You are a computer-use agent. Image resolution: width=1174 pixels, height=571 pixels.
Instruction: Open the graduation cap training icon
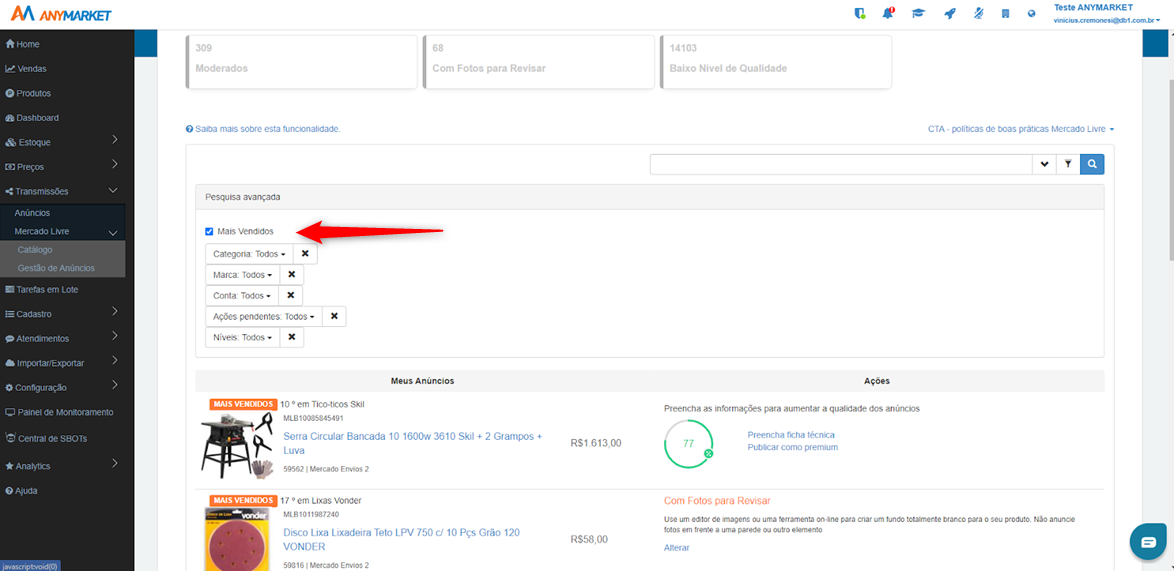917,13
